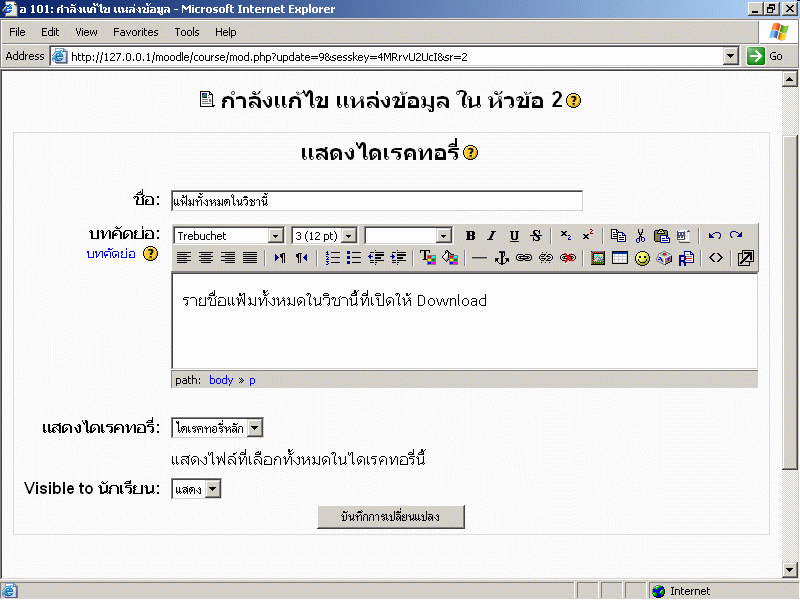Viewport: 800px width, 600px height.
Task: Toggle the enlarge editor button
Action: (745, 258)
